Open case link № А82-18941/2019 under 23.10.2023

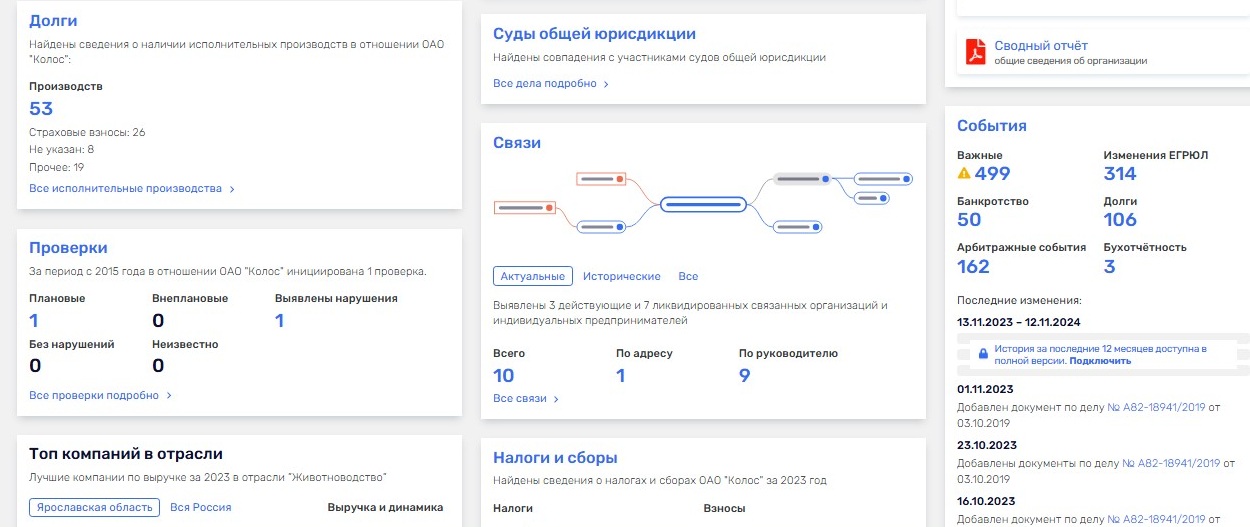pos(1171,463)
